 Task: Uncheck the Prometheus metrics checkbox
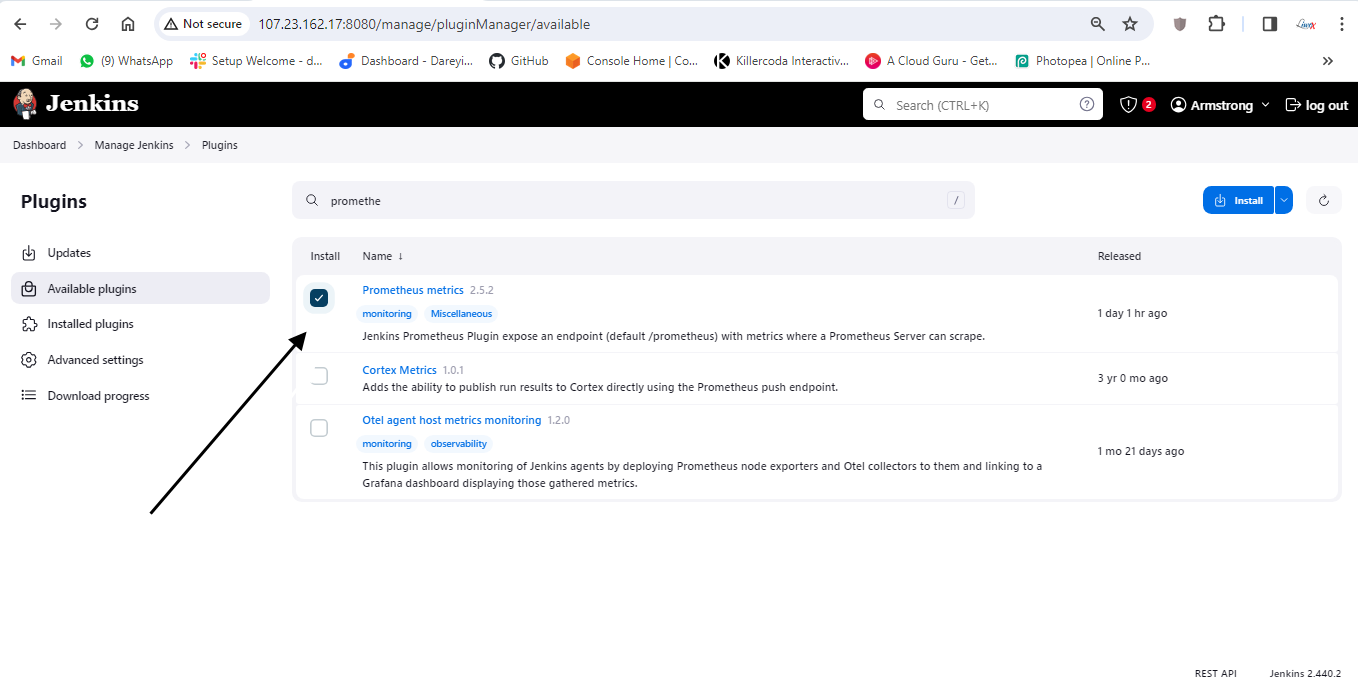coord(319,298)
